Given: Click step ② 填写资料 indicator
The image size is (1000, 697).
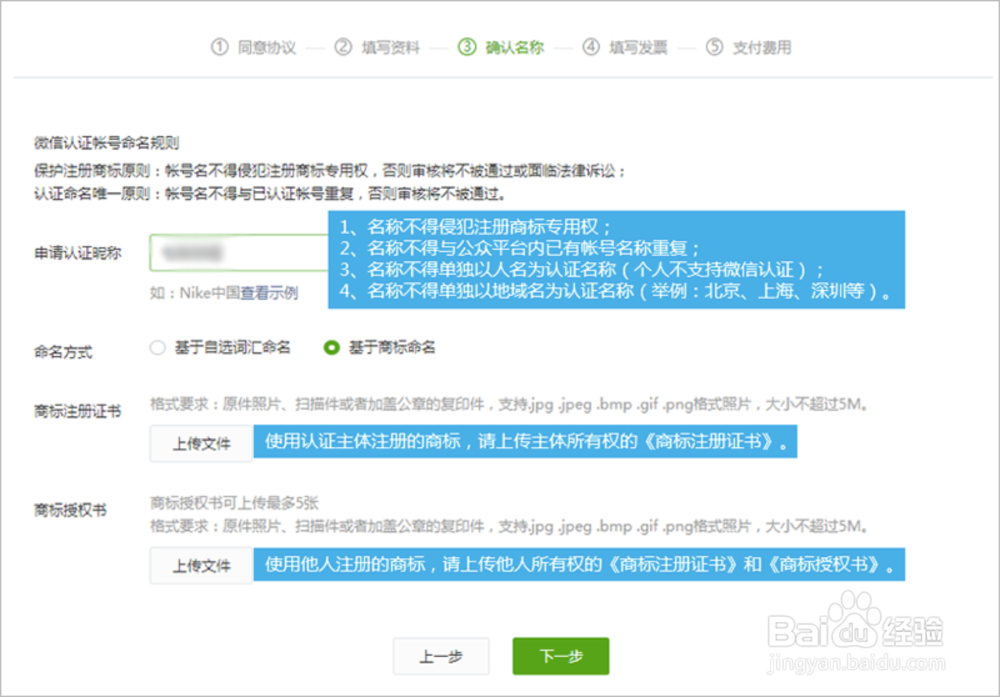Looking at the screenshot, I should coord(382,47).
